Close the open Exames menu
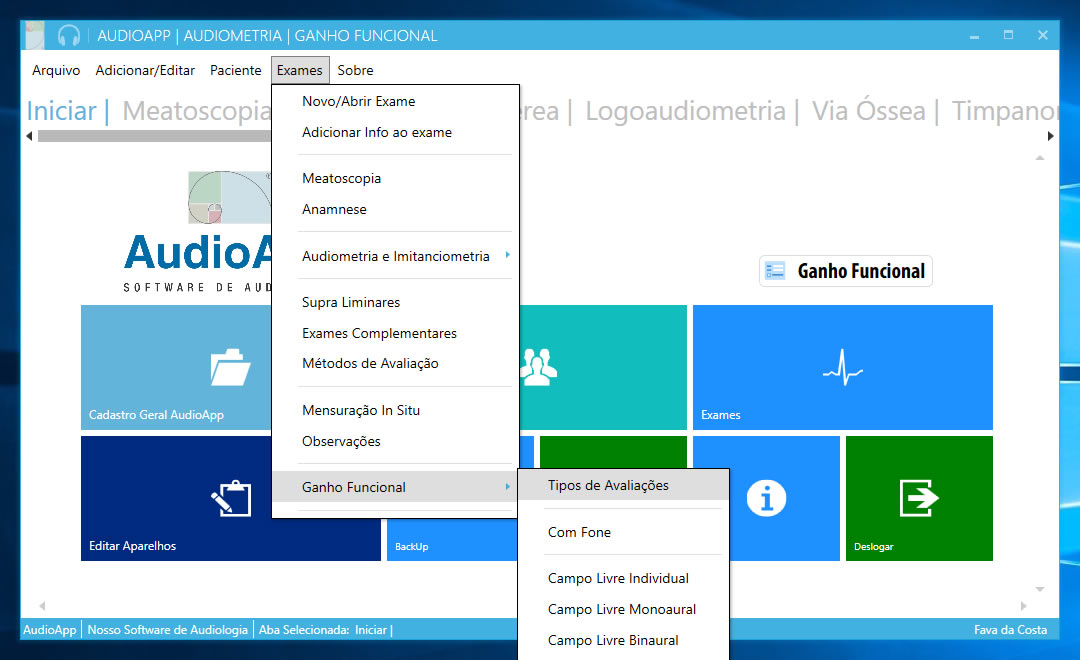This screenshot has height=660, width=1080. [300, 70]
